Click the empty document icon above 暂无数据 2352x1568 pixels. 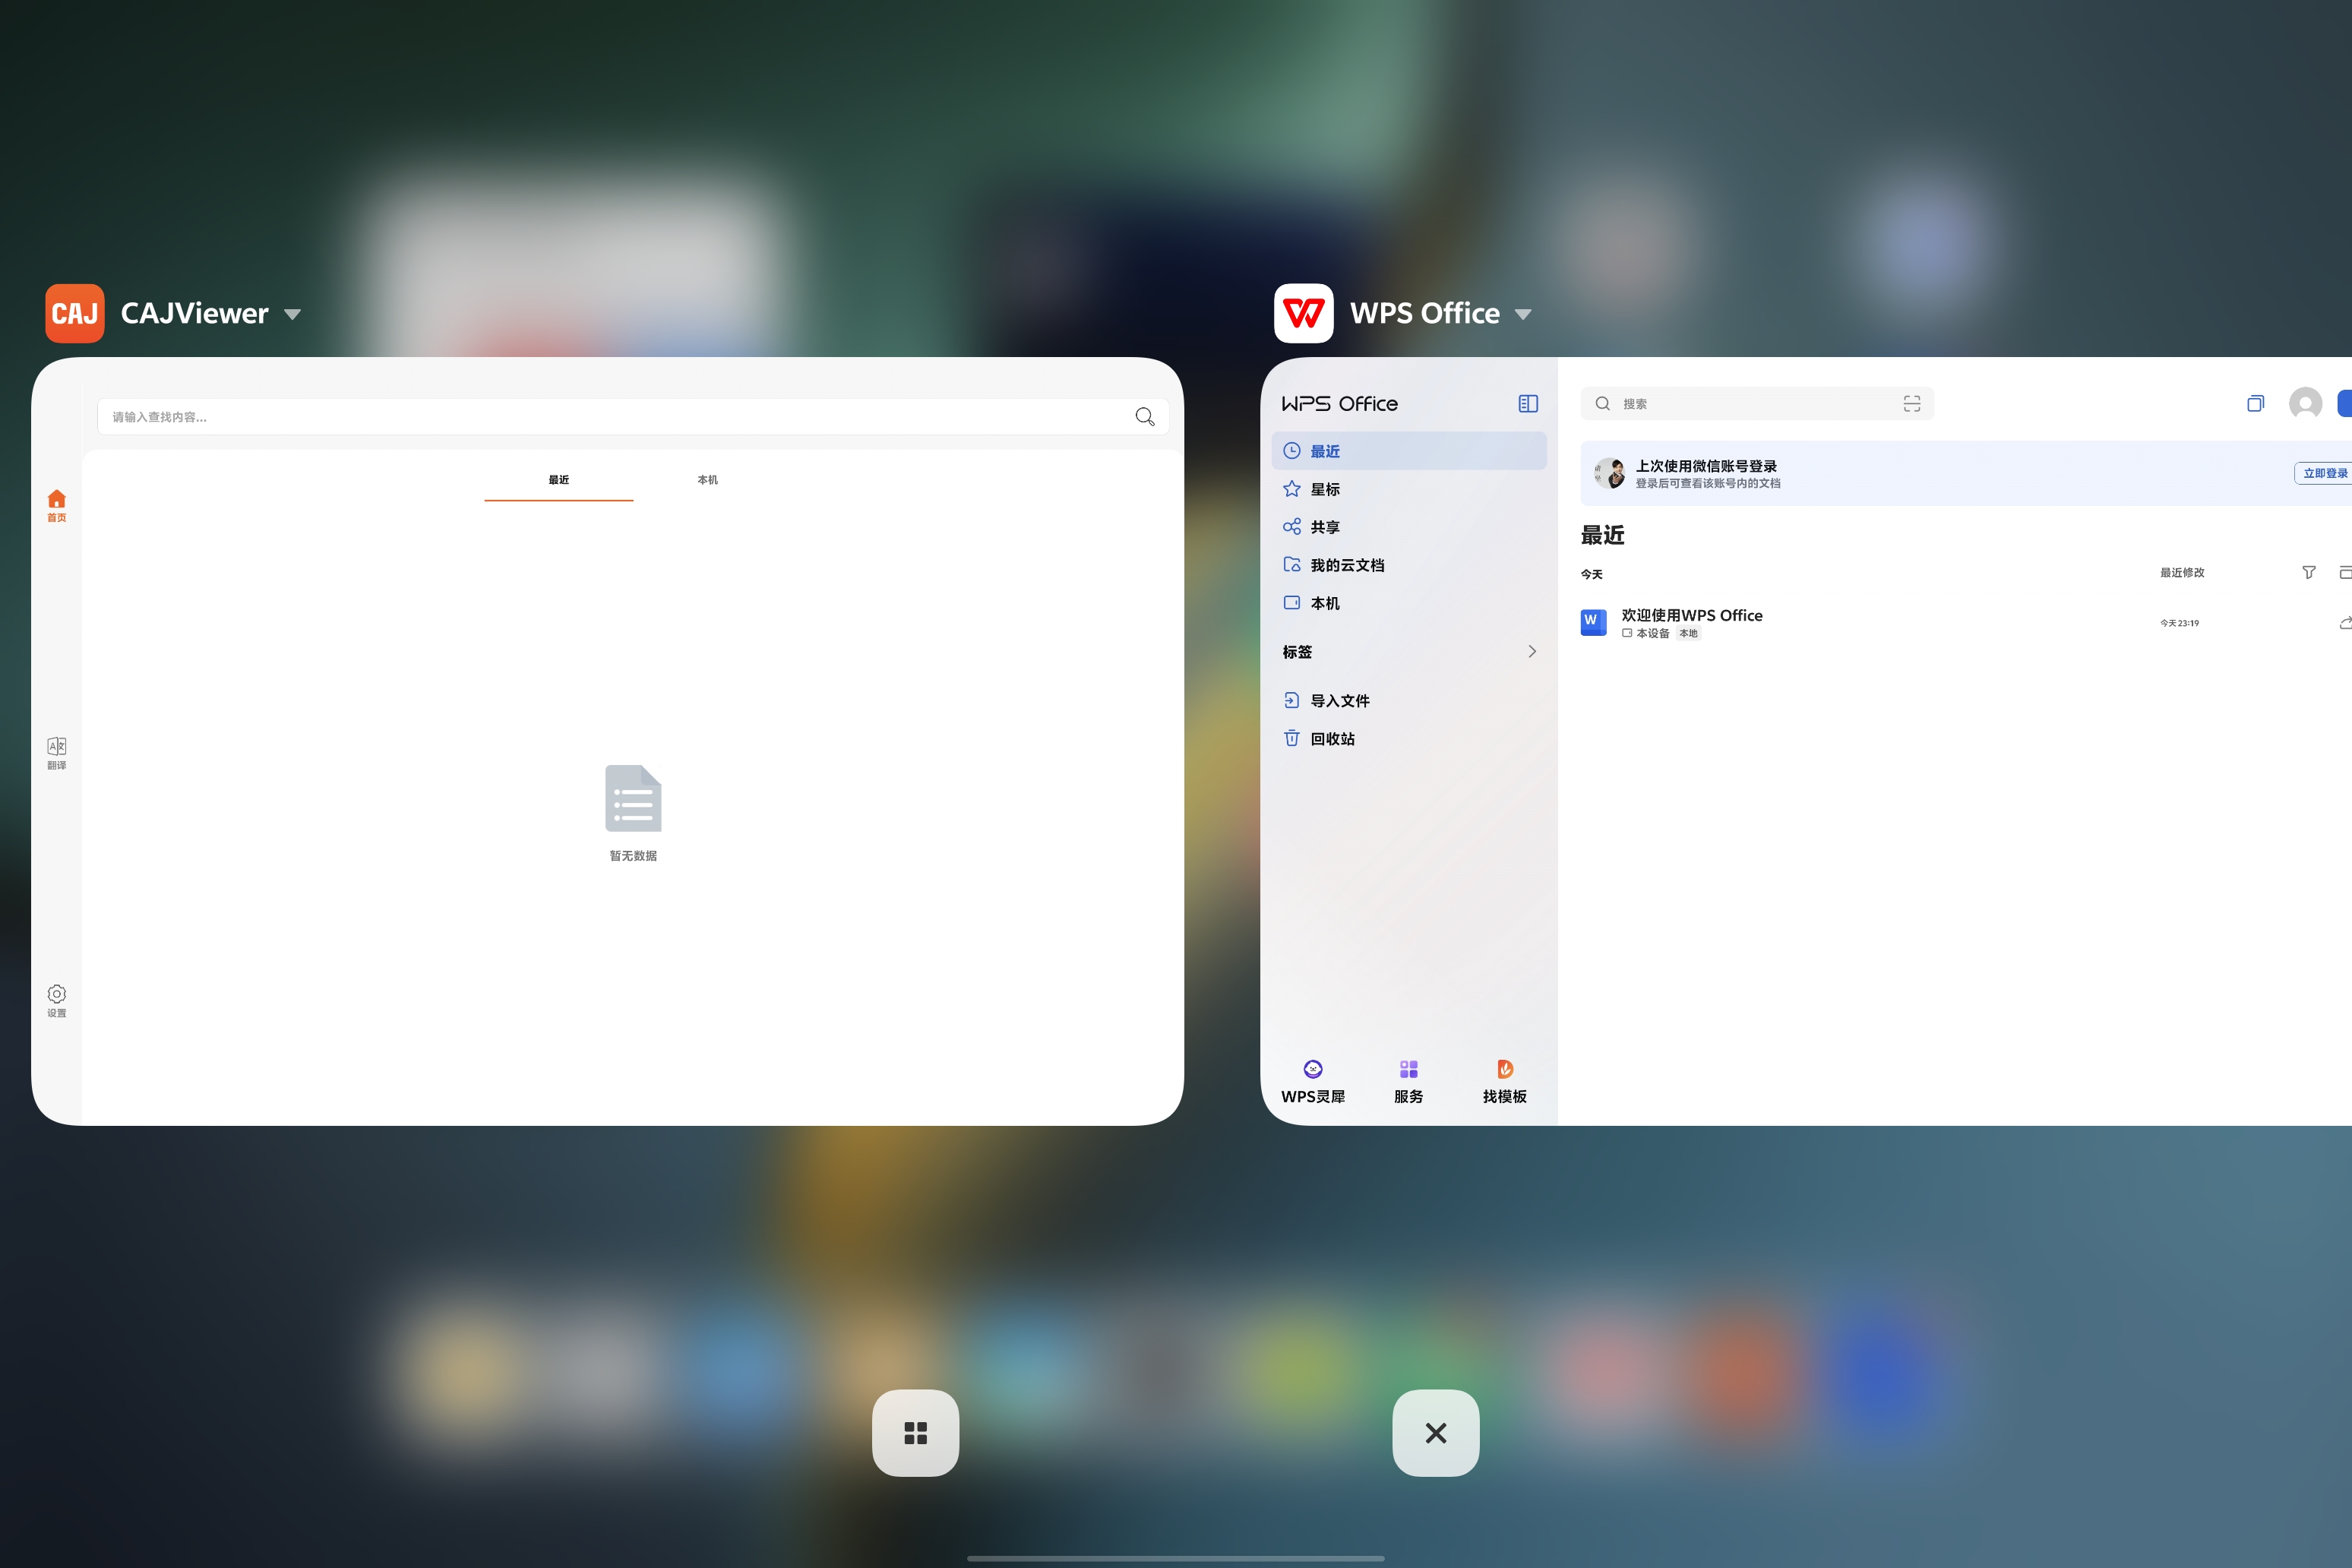(x=633, y=798)
